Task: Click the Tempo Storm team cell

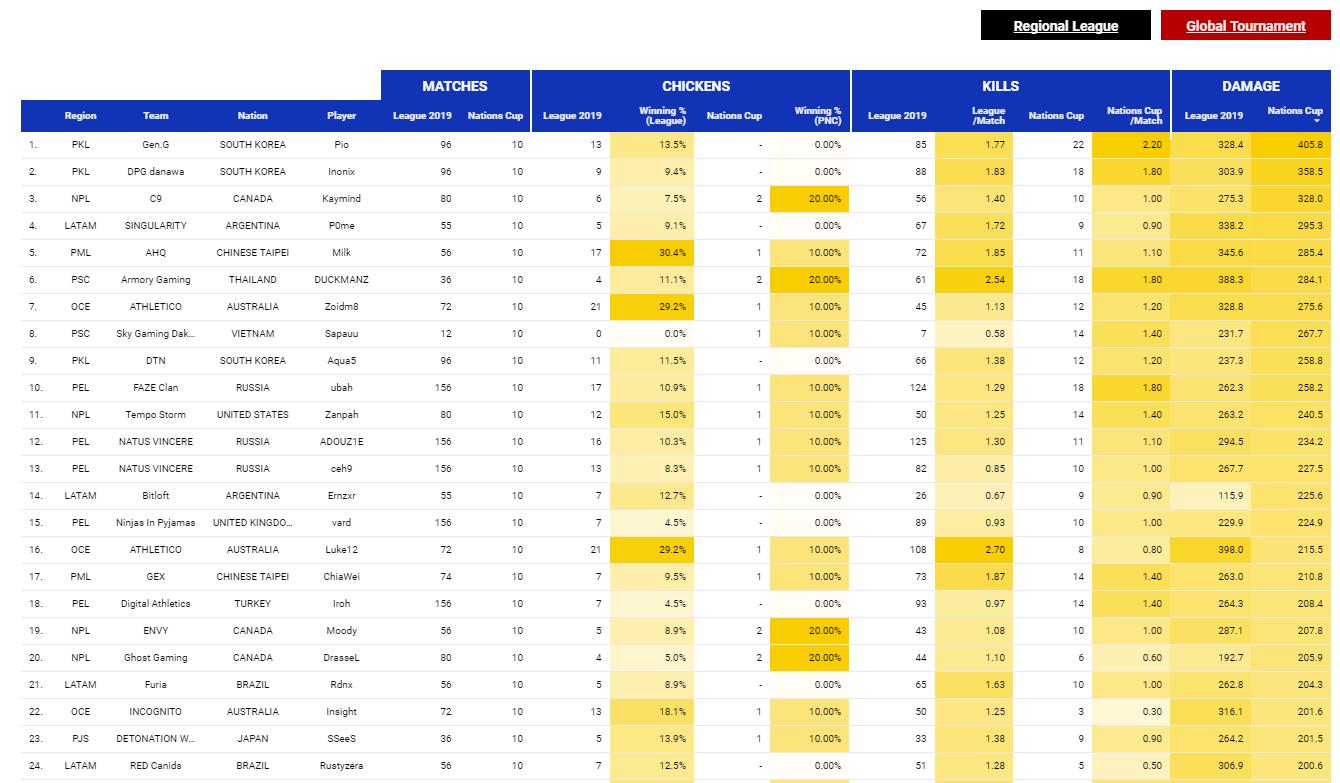Action: 156,415
